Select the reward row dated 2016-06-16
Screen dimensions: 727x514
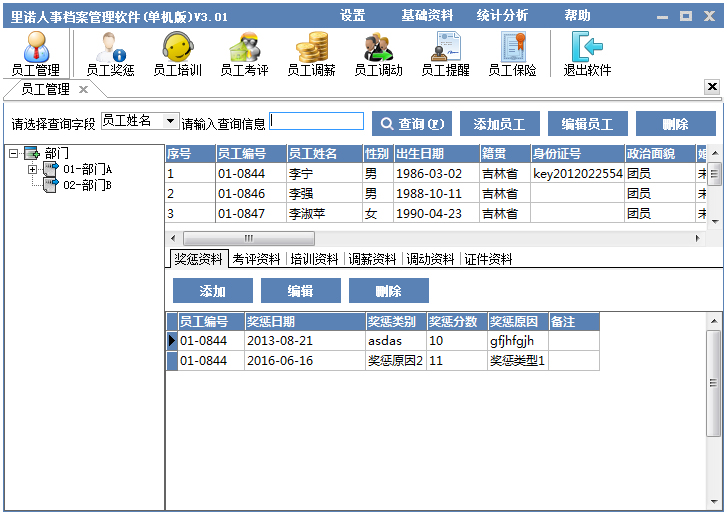click(x=383, y=361)
